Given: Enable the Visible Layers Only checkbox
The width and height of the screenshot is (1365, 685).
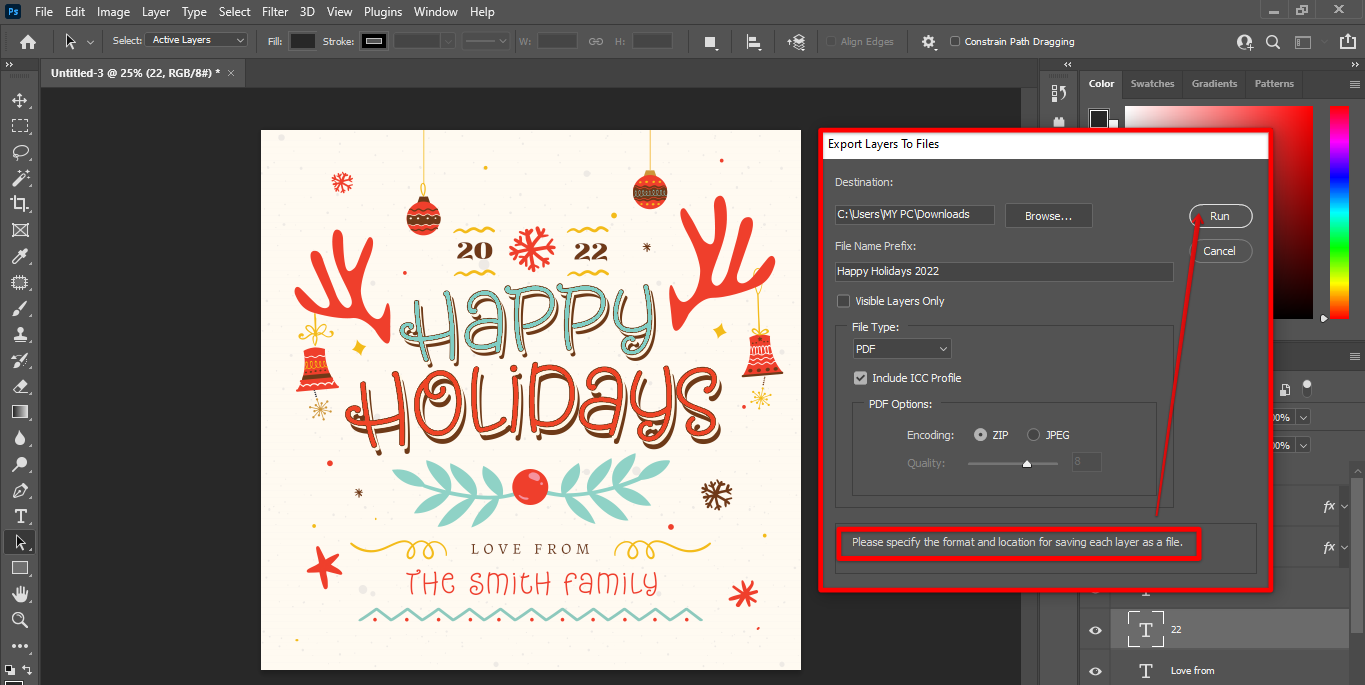Looking at the screenshot, I should pyautogui.click(x=844, y=301).
